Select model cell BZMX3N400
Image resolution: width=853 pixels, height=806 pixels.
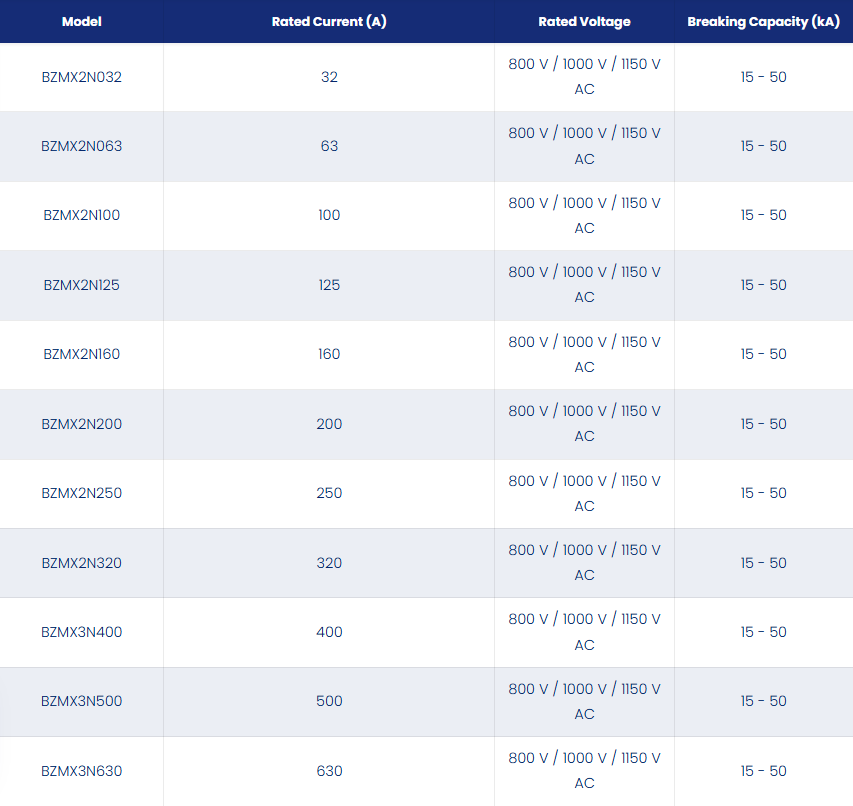[82, 632]
